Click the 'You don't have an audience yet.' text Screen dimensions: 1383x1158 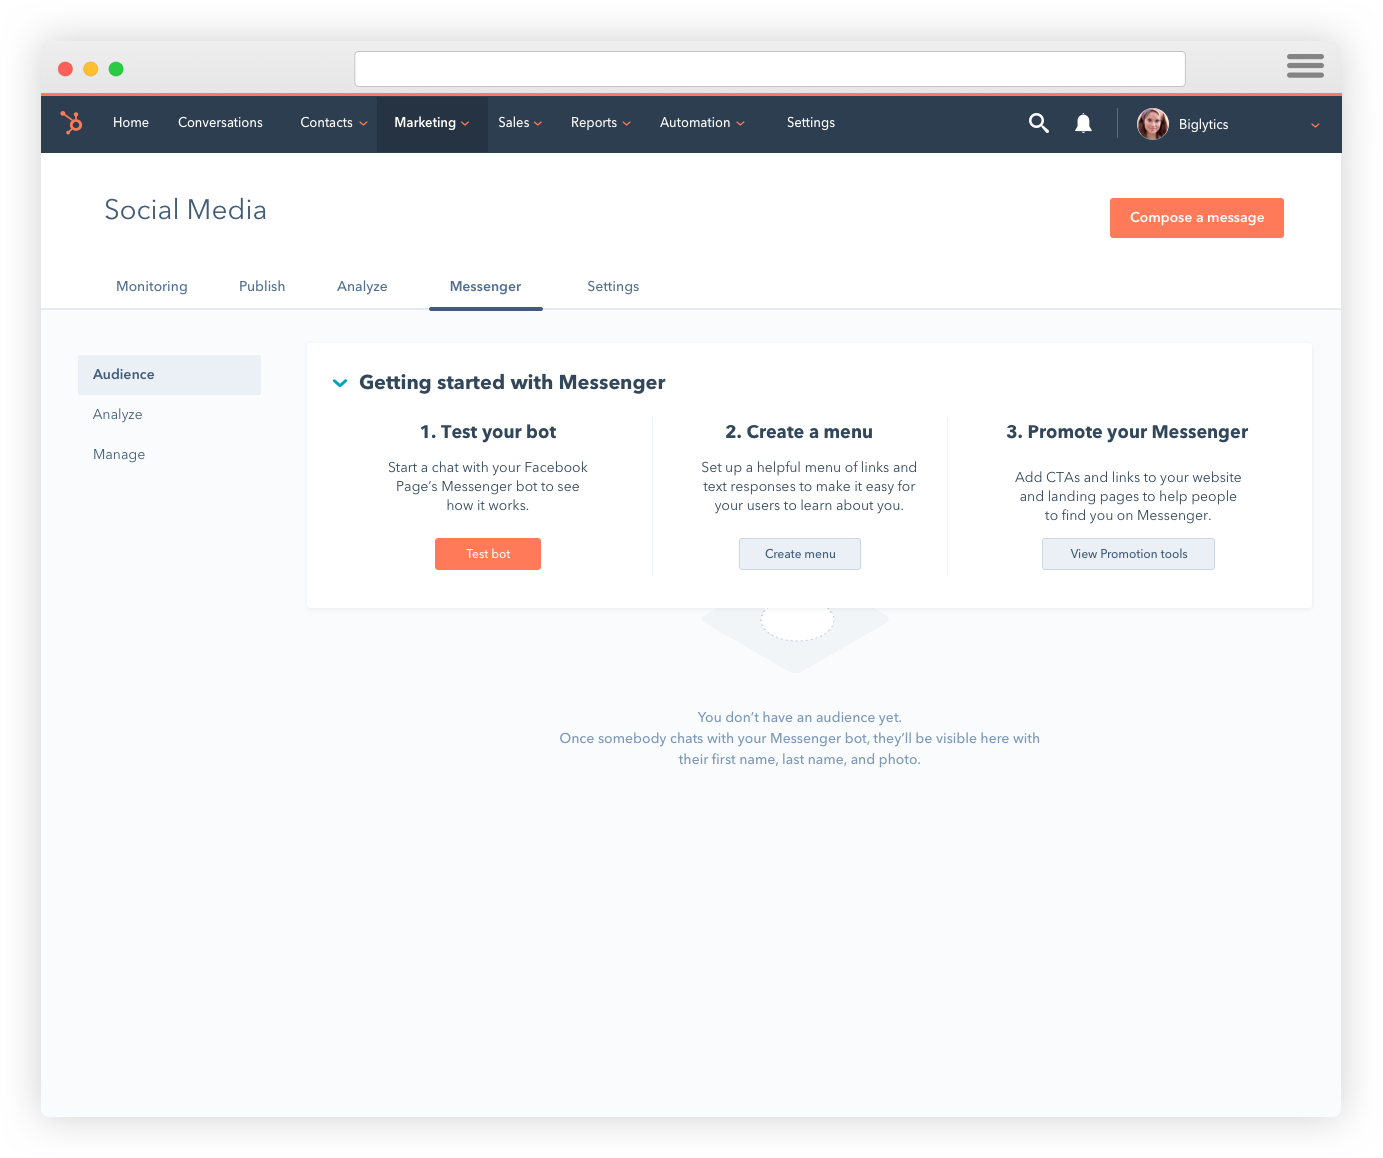(800, 717)
